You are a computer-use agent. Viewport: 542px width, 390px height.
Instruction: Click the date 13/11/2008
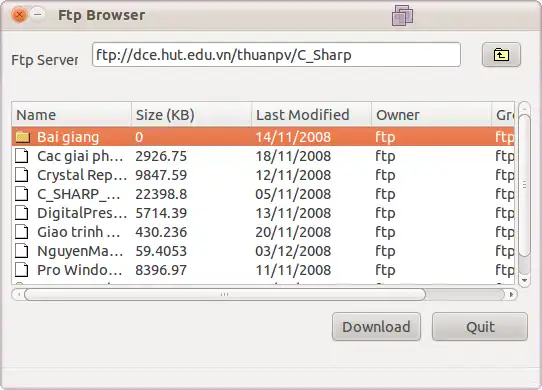pos(293,213)
